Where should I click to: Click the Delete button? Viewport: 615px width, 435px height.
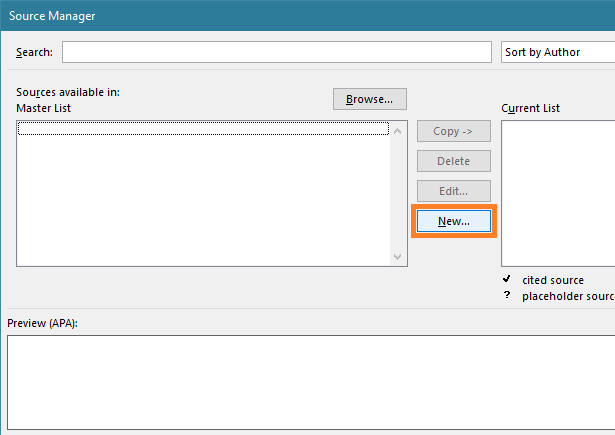pos(453,161)
